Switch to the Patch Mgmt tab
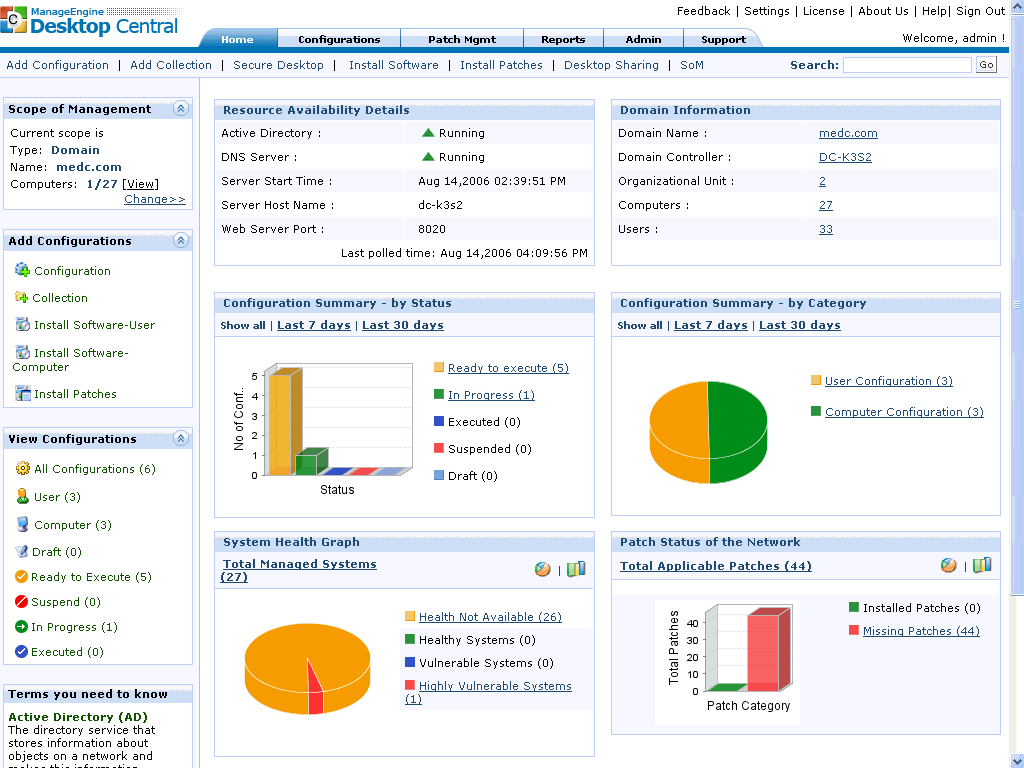This screenshot has width=1024, height=768. coord(461,38)
